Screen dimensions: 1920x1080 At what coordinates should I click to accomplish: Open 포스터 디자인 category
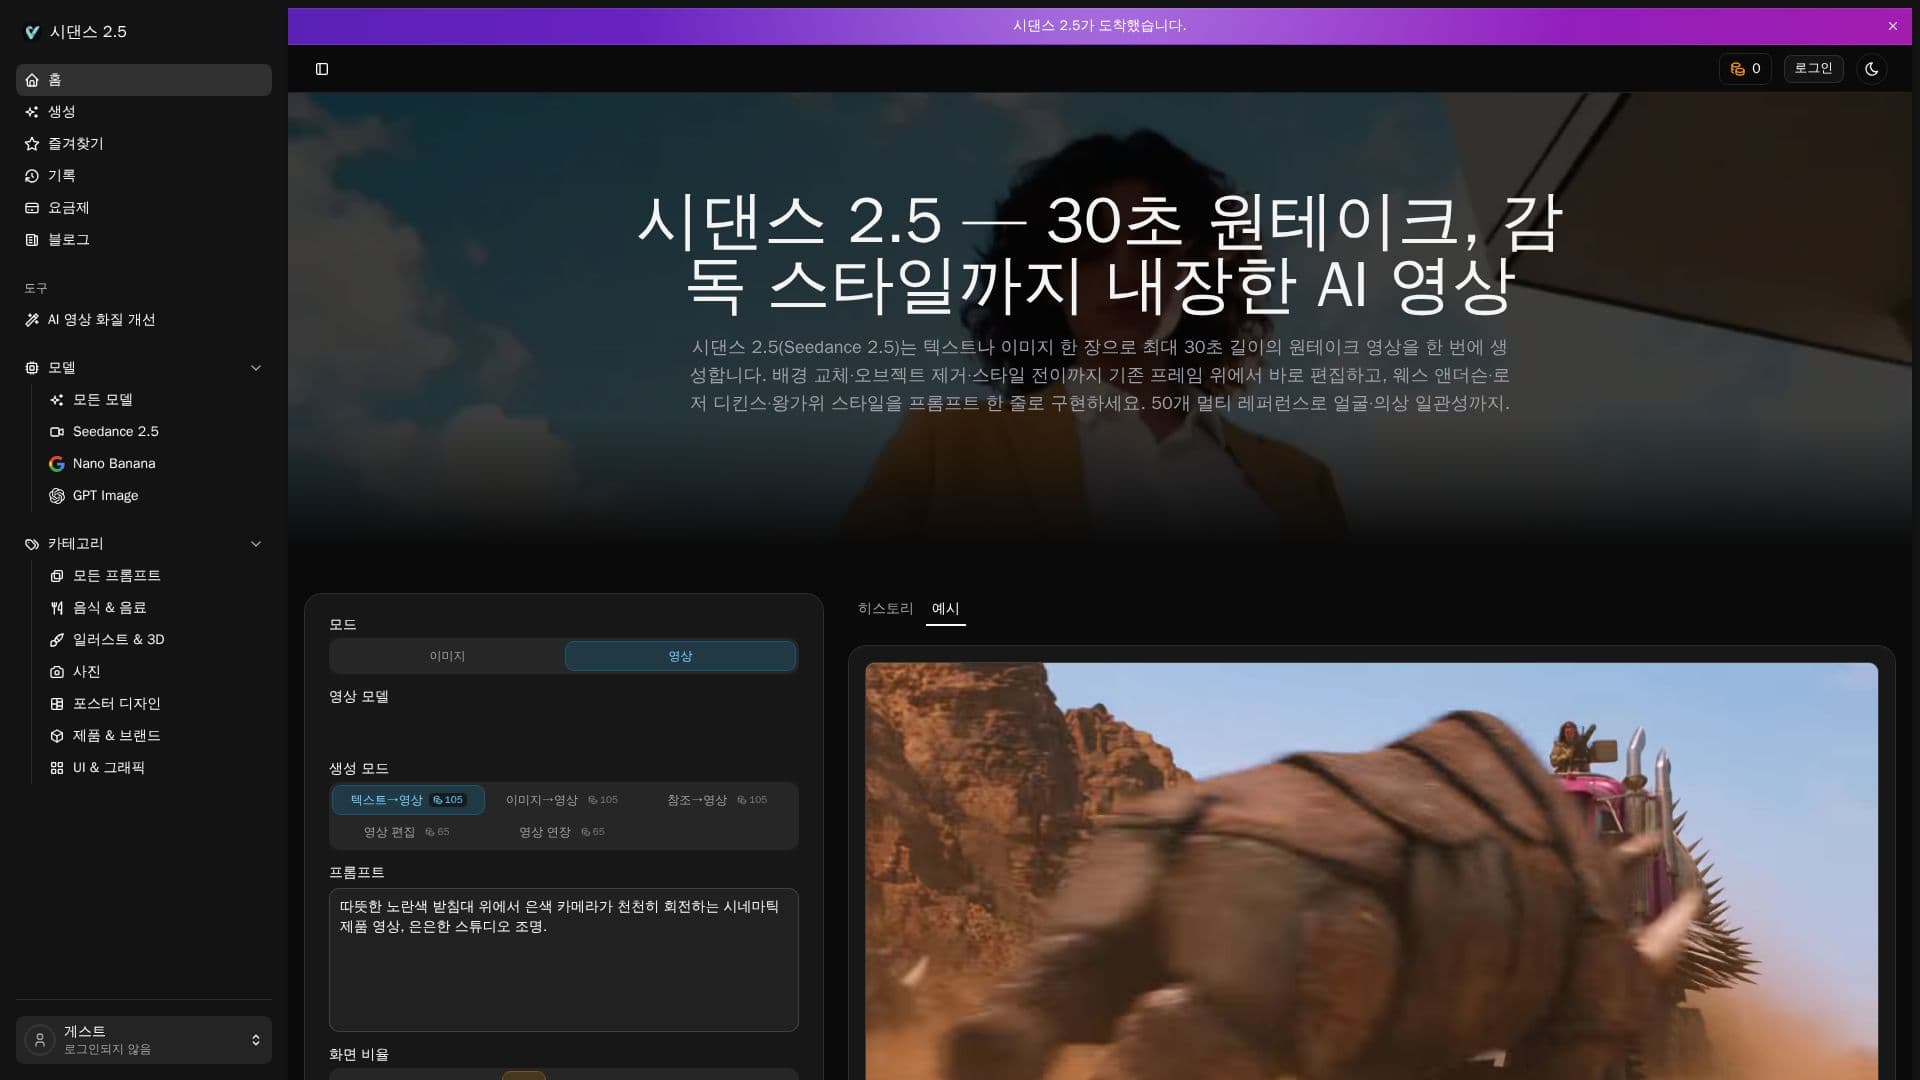[x=156, y=704]
